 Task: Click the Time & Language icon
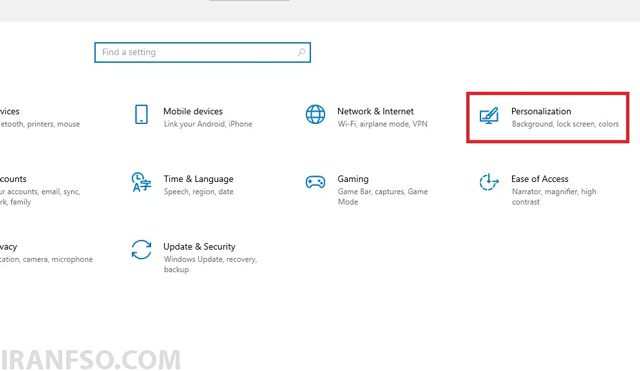click(141, 182)
